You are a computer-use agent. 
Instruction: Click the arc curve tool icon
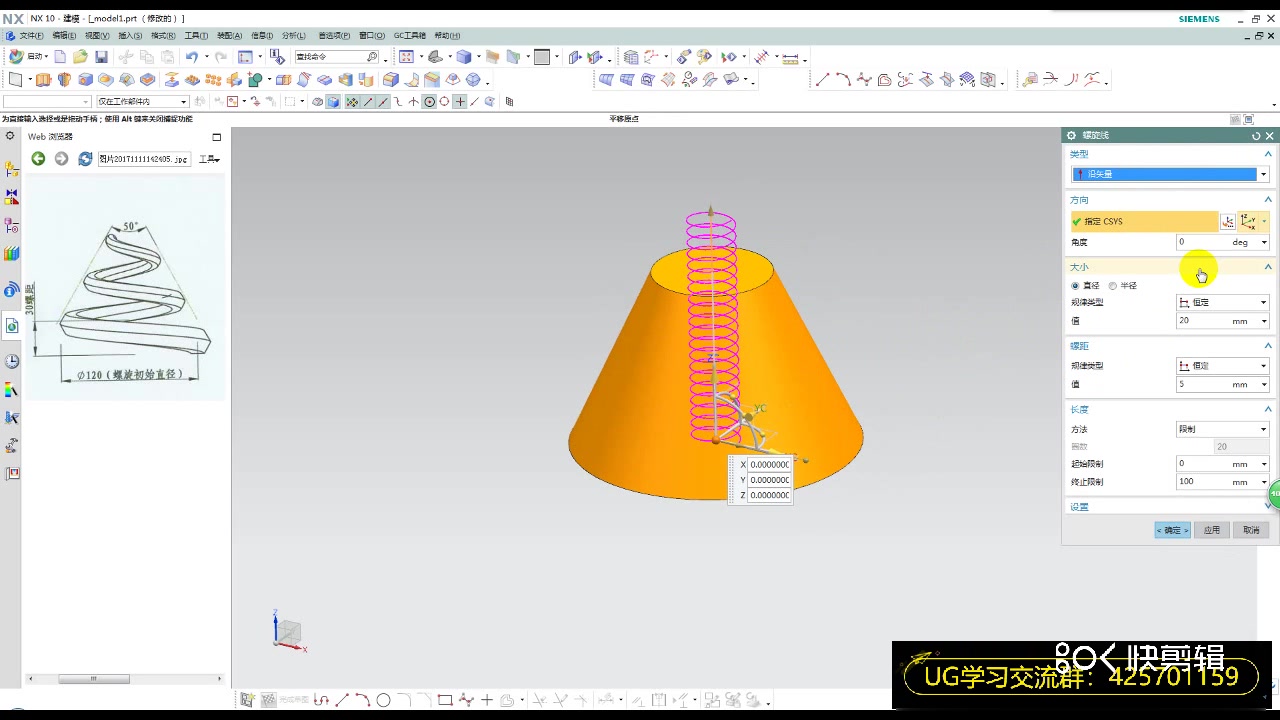843,80
